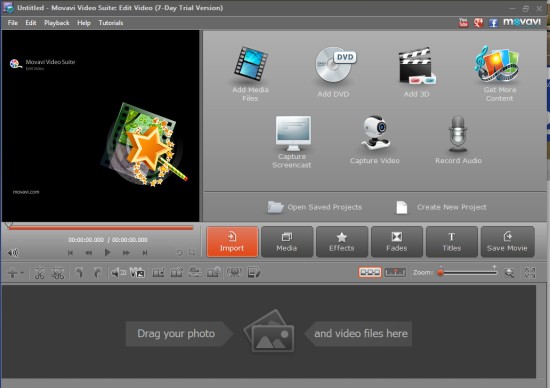Click the Add DVD disc icon

[335, 65]
